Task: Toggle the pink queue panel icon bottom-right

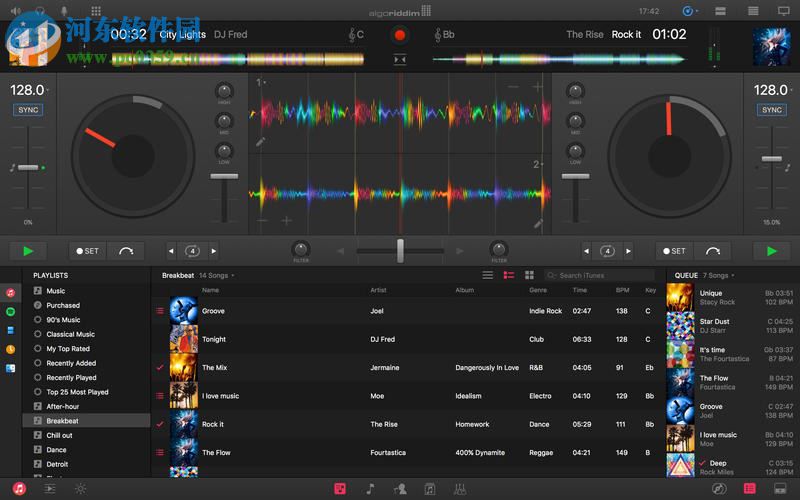Action: (x=749, y=489)
